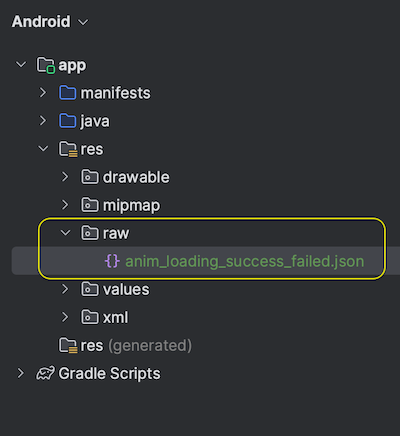Expand the Gradle Scripts chevron
Screen dimensions: 400x436
(x=21, y=373)
